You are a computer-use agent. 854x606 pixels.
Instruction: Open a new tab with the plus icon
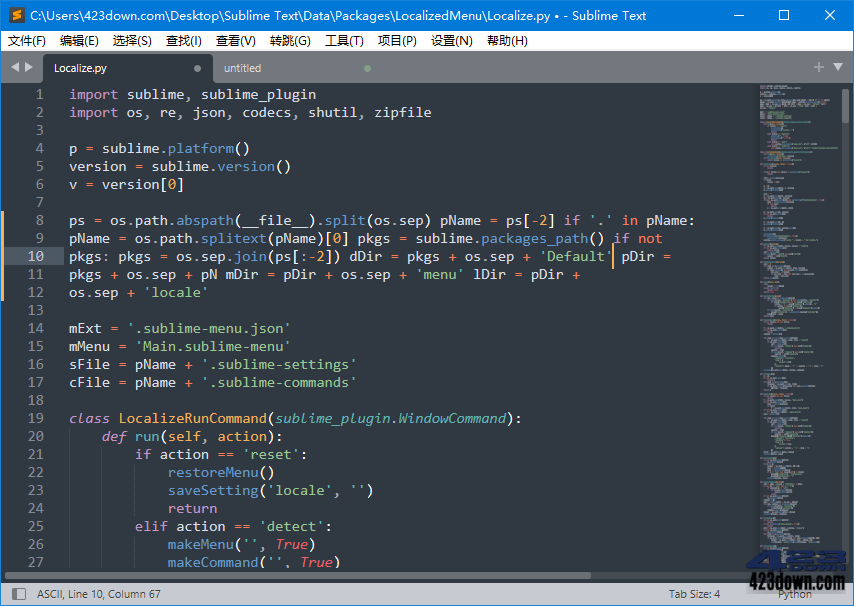click(819, 68)
